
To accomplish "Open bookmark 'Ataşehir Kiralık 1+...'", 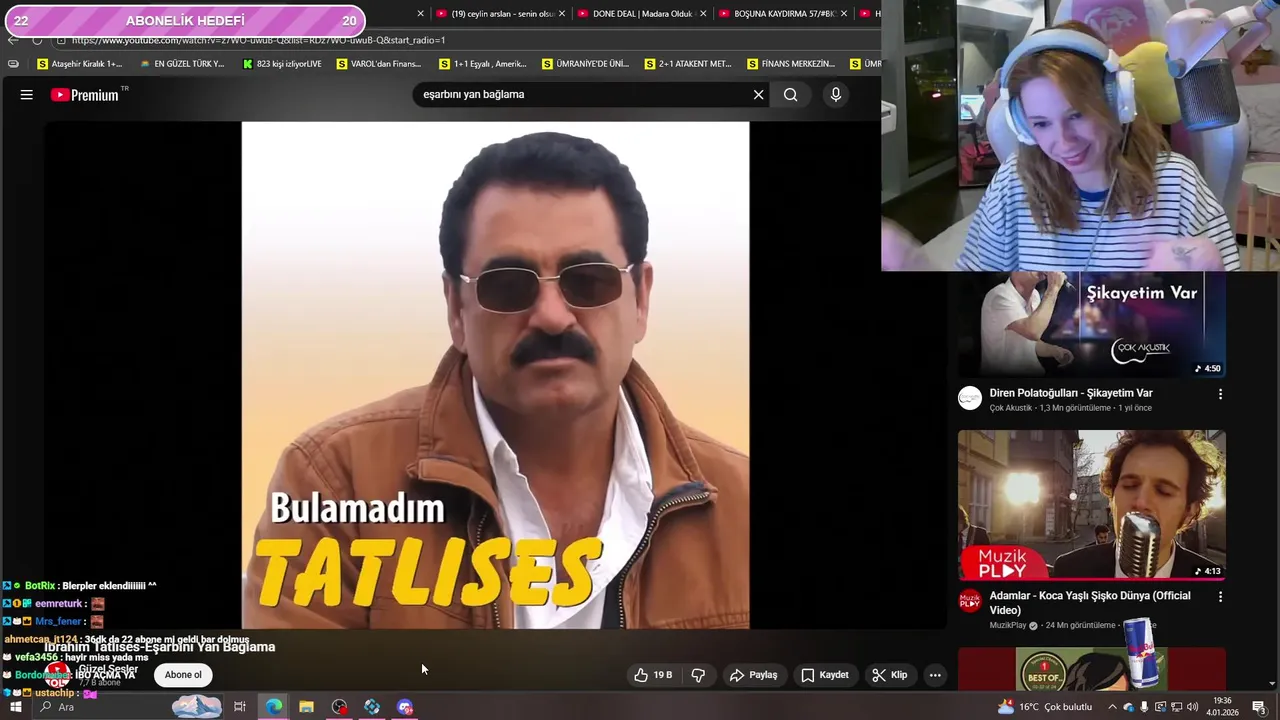I will pos(79,64).
